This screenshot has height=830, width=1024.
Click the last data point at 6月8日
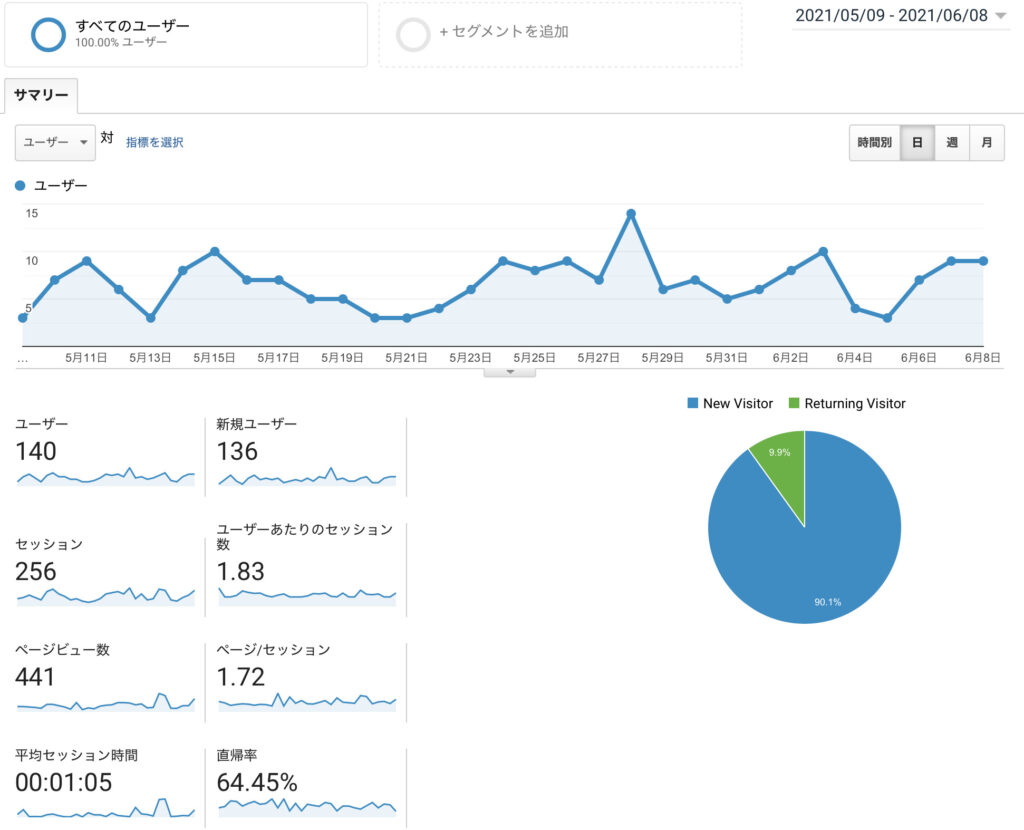pos(983,261)
